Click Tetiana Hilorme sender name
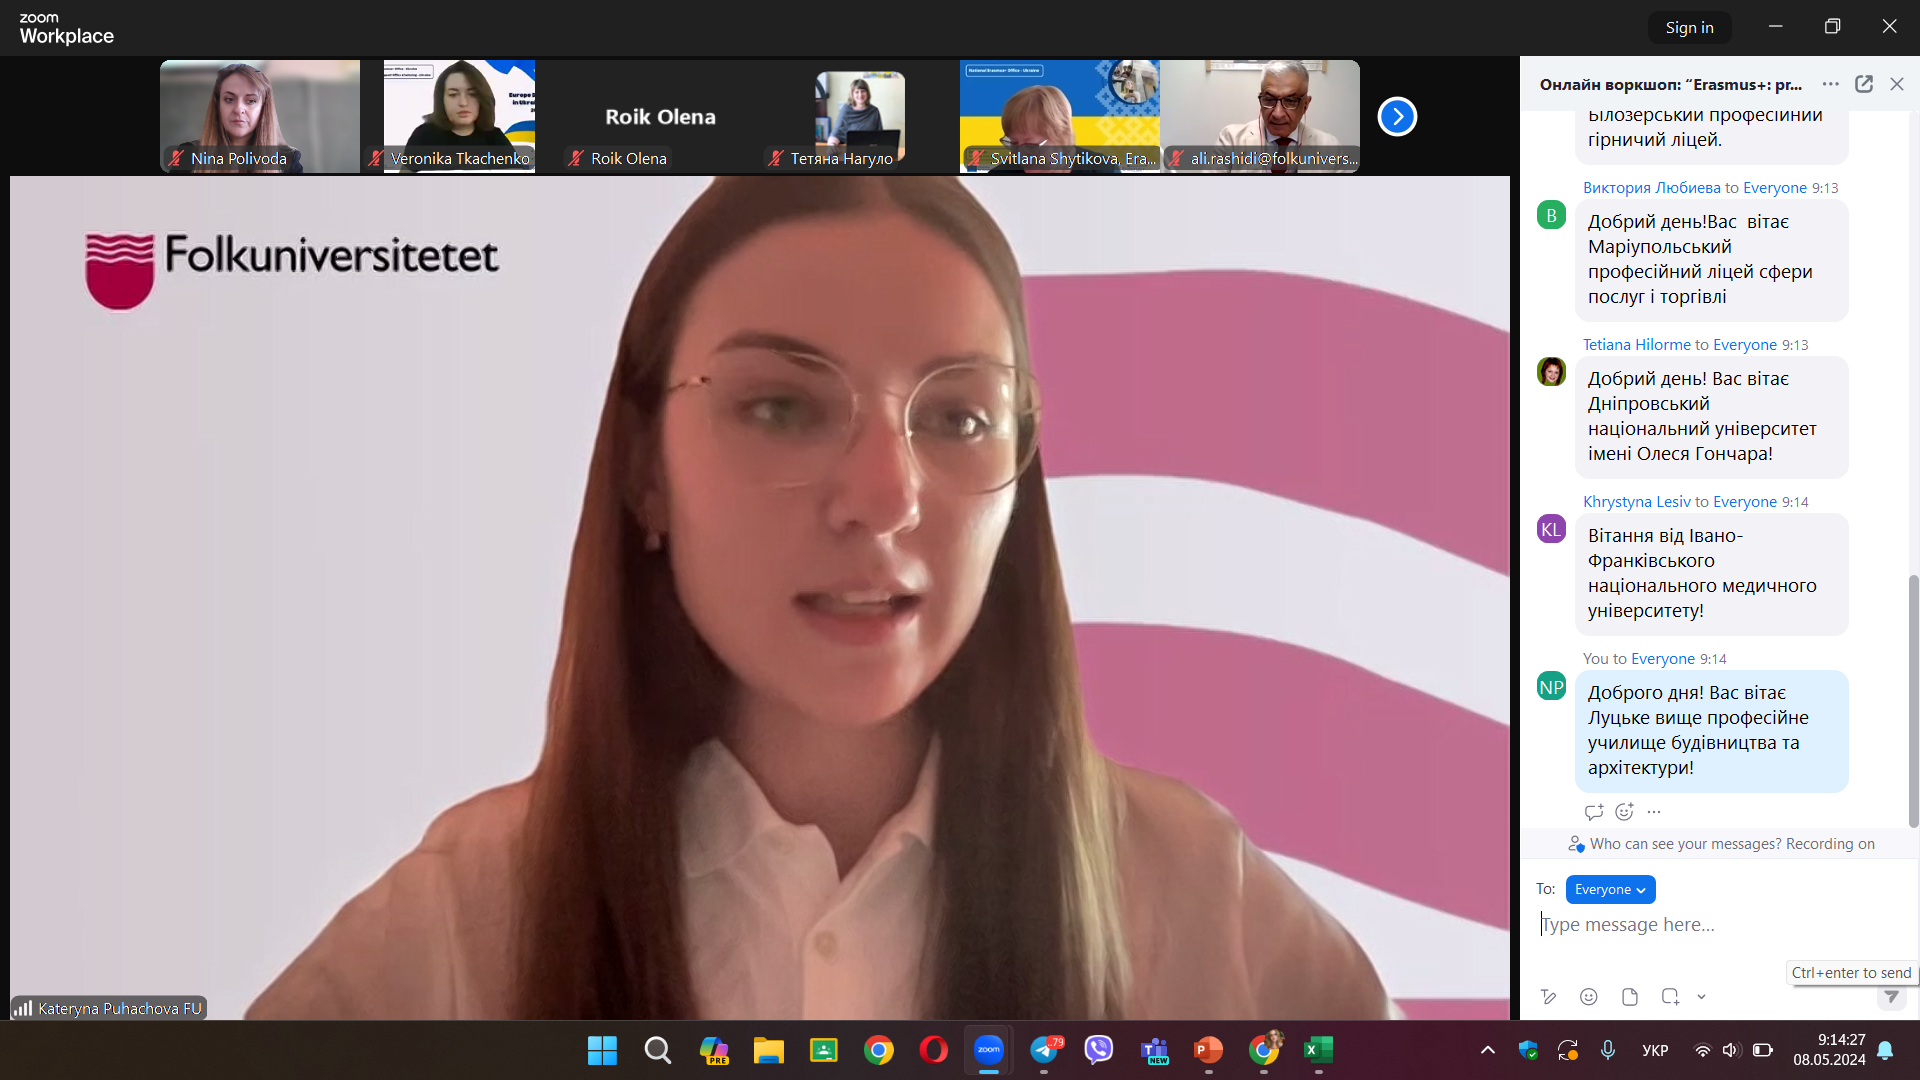The height and width of the screenshot is (1080, 1920). pyautogui.click(x=1636, y=345)
